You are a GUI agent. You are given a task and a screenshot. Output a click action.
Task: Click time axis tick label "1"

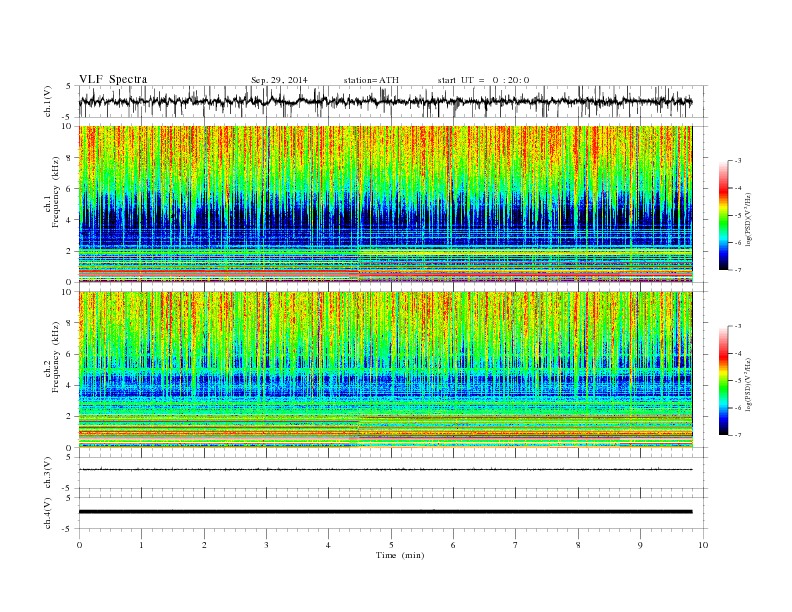[141, 545]
